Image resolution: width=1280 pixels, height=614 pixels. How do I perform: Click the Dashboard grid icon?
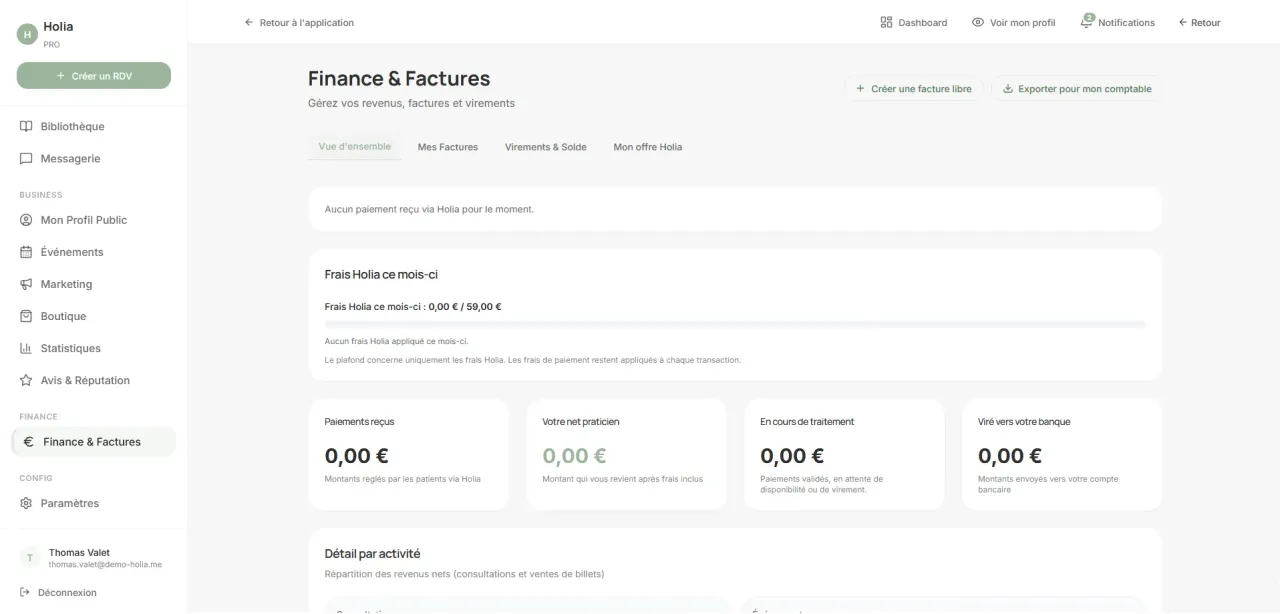[886, 22]
